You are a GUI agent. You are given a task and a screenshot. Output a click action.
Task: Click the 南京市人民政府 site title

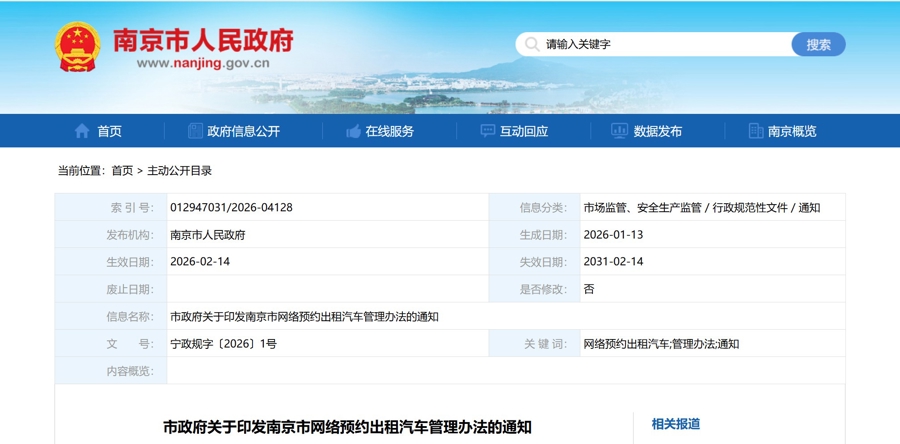click(x=203, y=40)
